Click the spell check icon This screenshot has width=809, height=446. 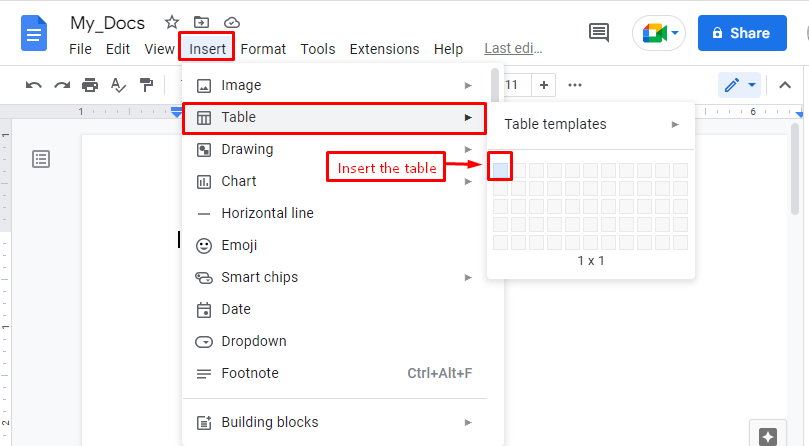coord(118,85)
